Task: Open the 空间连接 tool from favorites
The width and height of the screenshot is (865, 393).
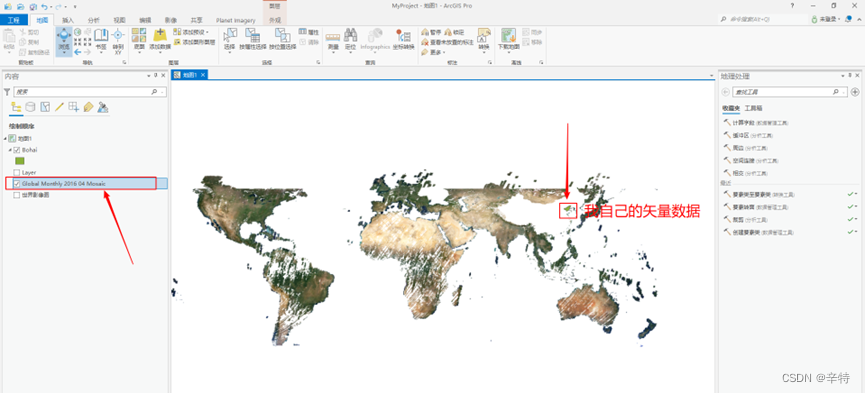Action: 750,160
